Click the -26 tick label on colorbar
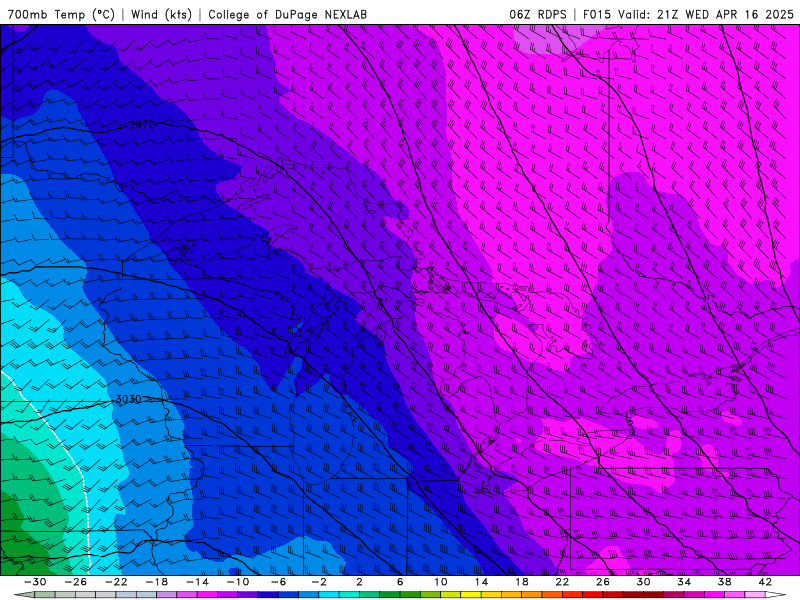 [76, 582]
